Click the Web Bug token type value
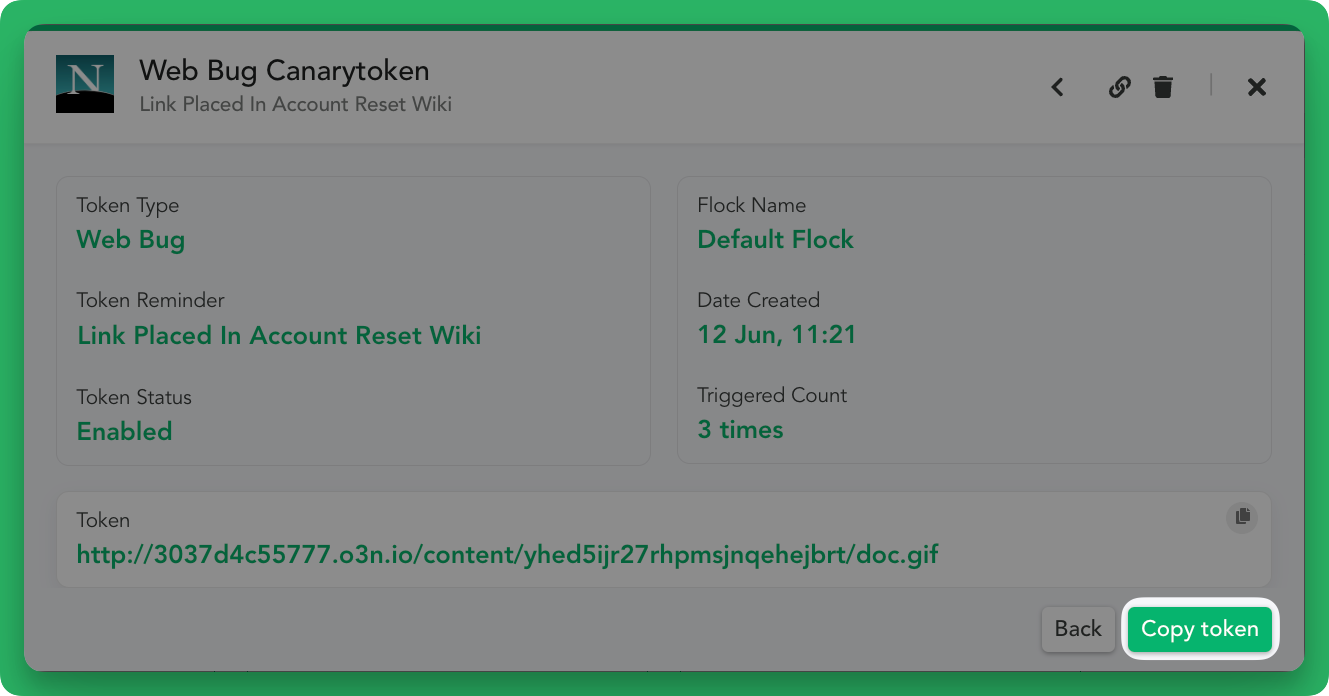Screen dimensions: 1329x696 (x=131, y=240)
